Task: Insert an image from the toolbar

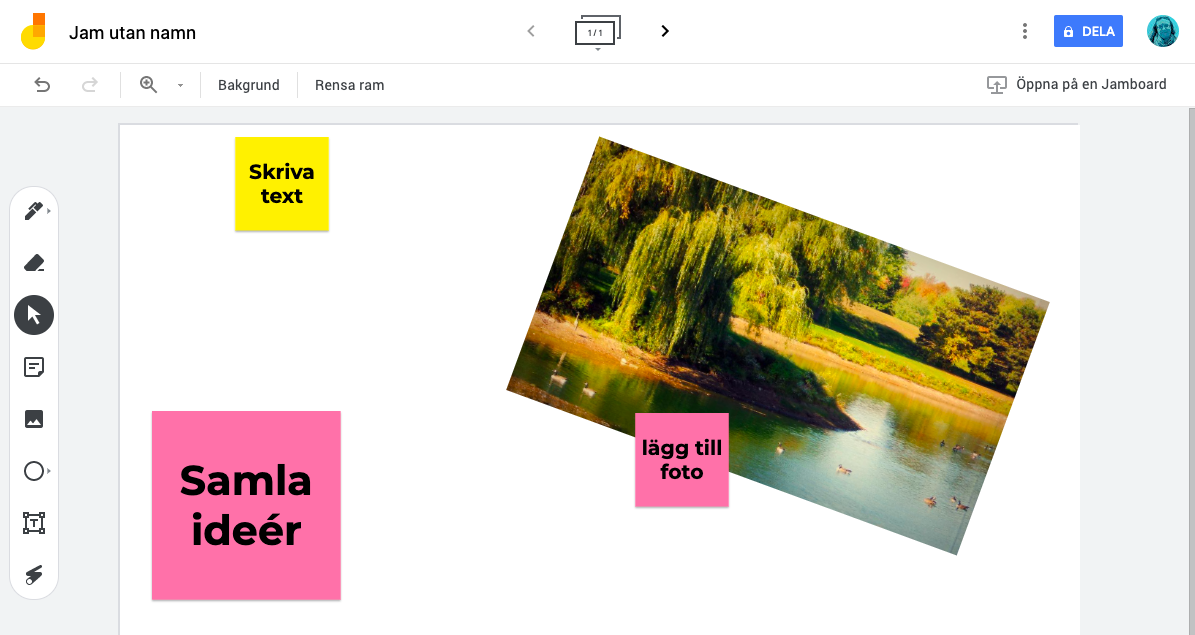Action: [x=34, y=419]
